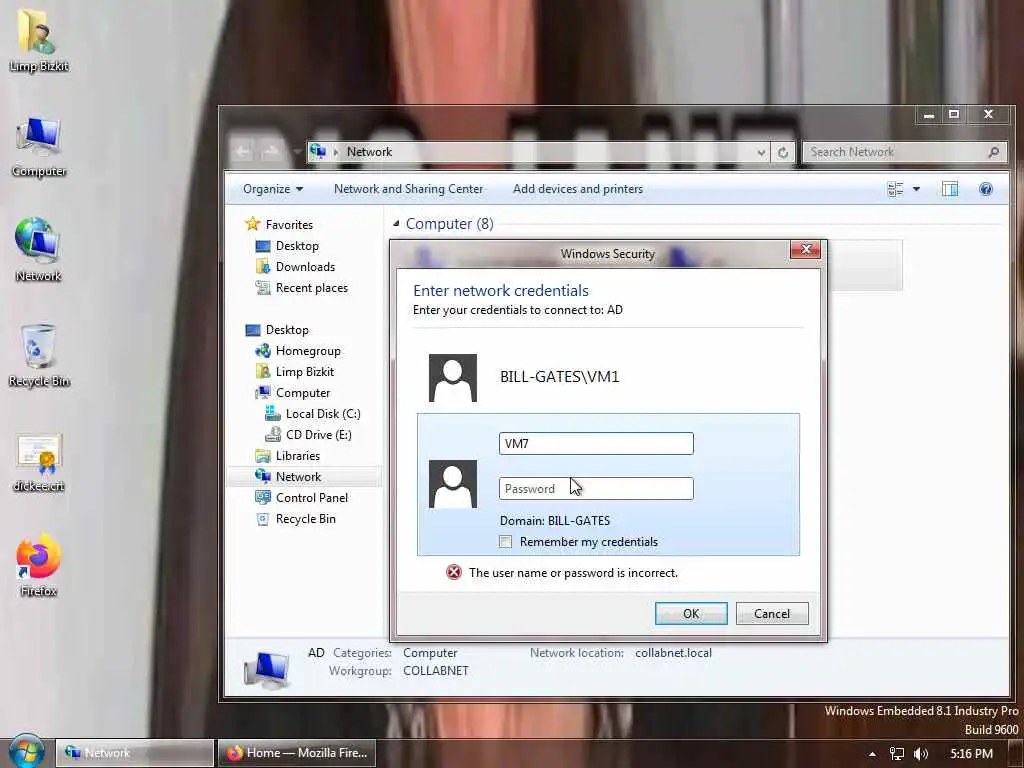Image resolution: width=1024 pixels, height=768 pixels.
Task: Go back in the Explorer window
Action: click(x=242, y=152)
